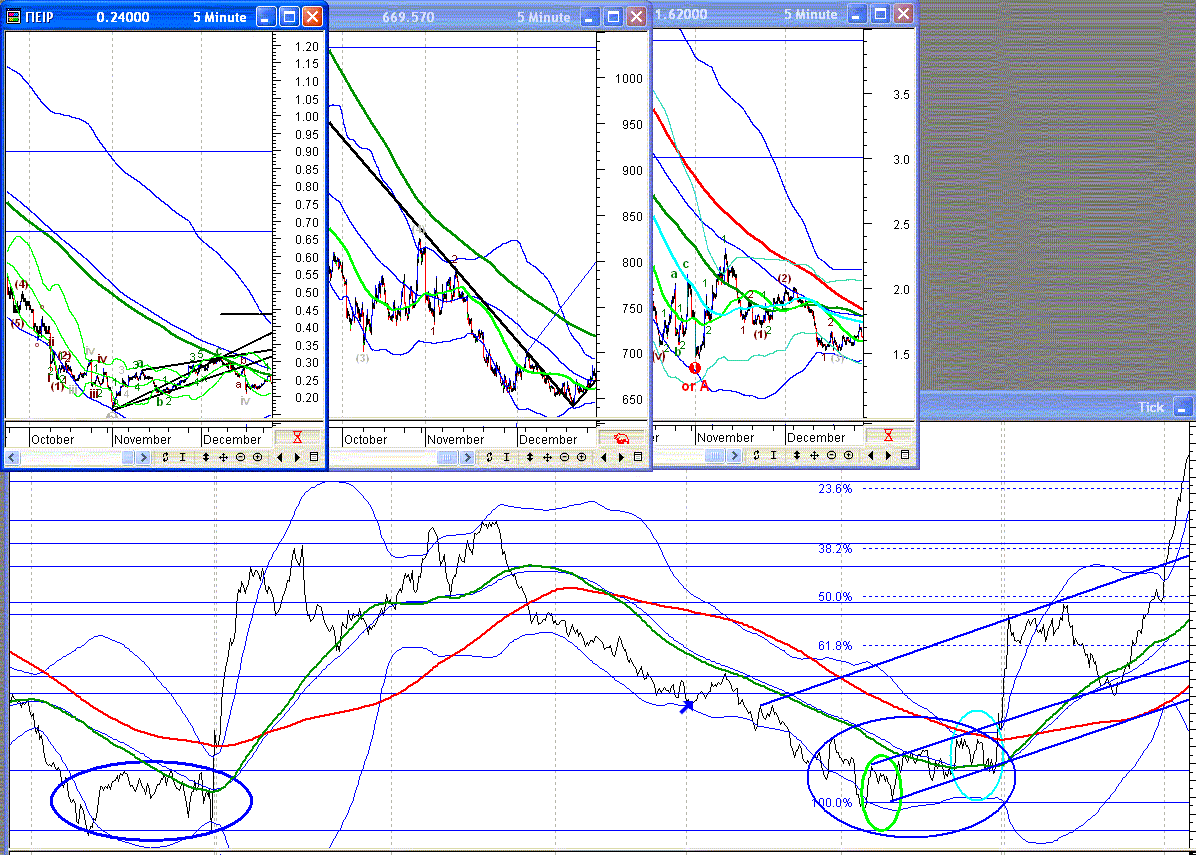
Task: Step forward with right triangle in 1.62000 window
Action: (x=888, y=455)
